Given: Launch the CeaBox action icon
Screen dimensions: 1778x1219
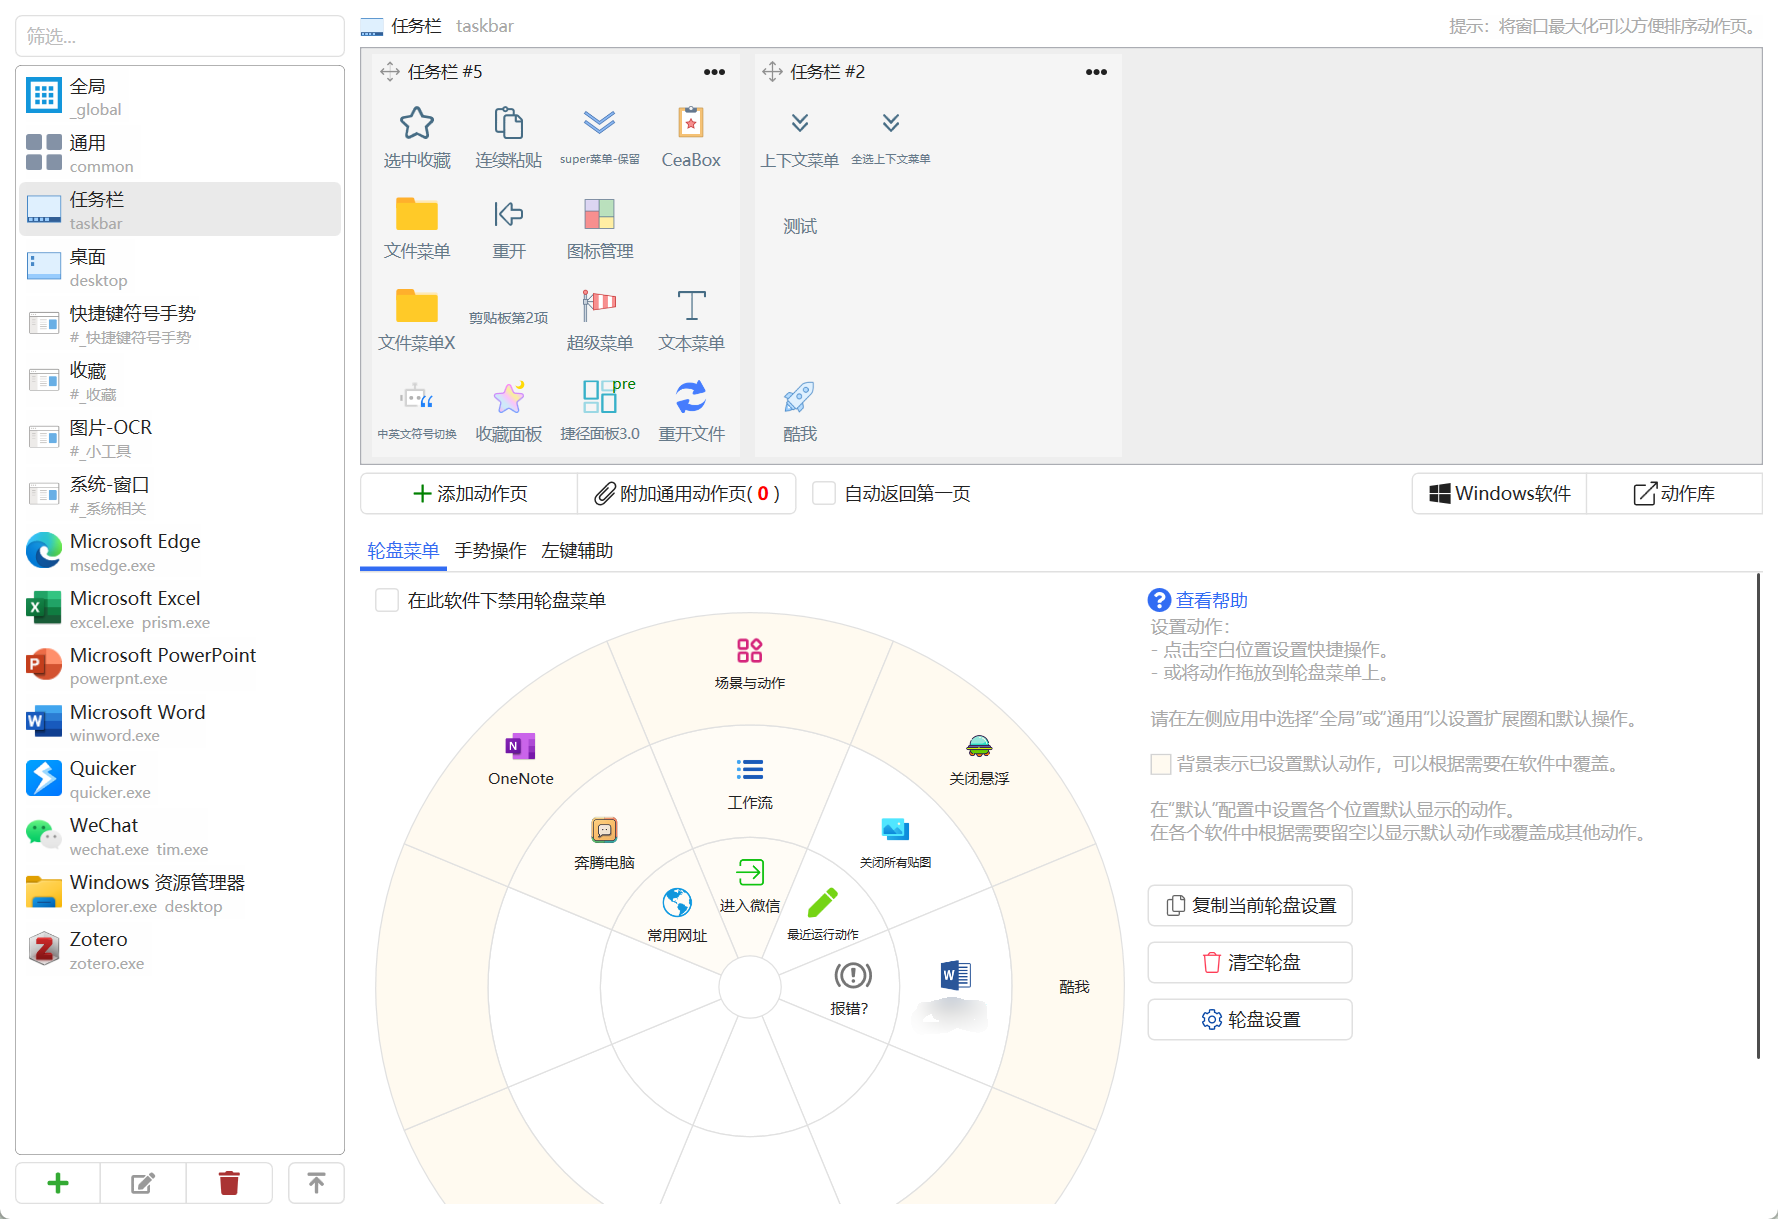Looking at the screenshot, I should 691,137.
